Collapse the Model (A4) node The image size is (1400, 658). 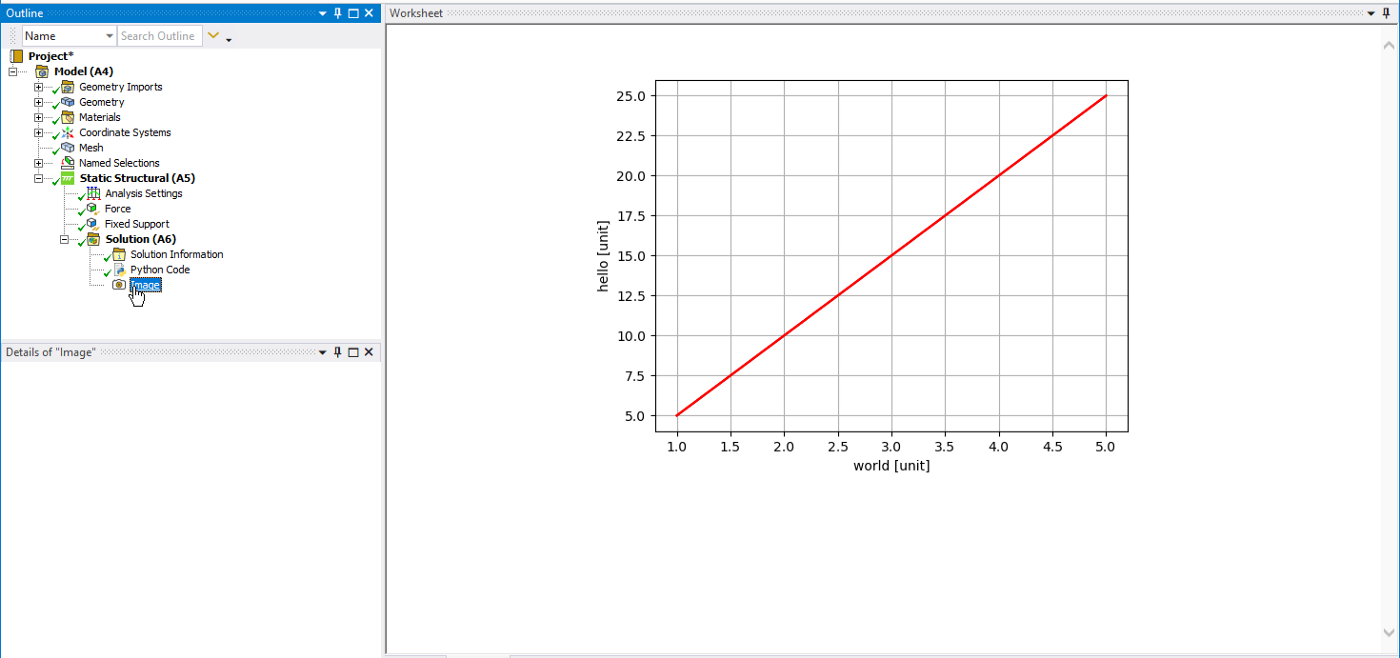(x=14, y=72)
